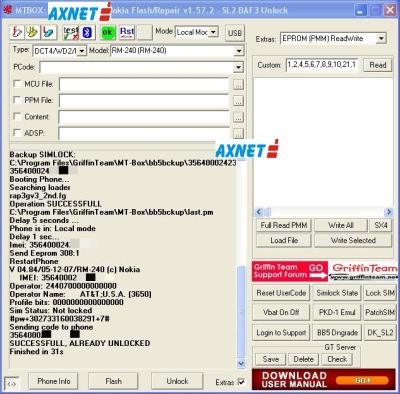Toggle the Extras checkbox at bottom
400x394 pixels.
pyautogui.click(x=241, y=382)
